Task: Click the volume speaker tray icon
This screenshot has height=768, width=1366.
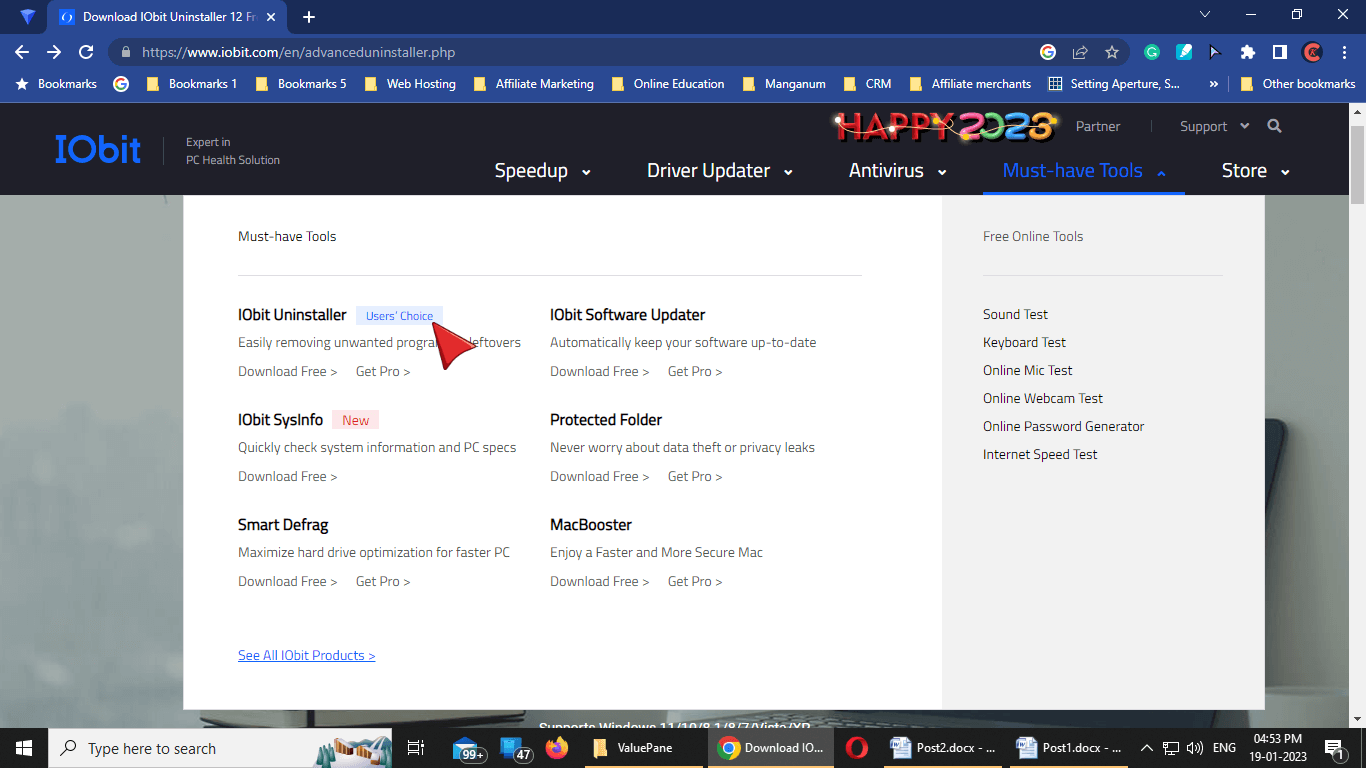Action: pyautogui.click(x=1194, y=748)
